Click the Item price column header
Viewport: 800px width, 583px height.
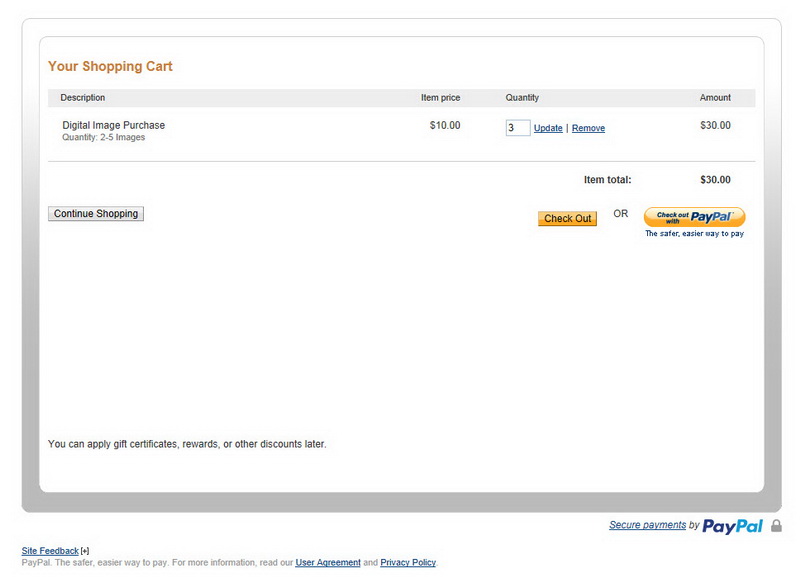pos(440,97)
